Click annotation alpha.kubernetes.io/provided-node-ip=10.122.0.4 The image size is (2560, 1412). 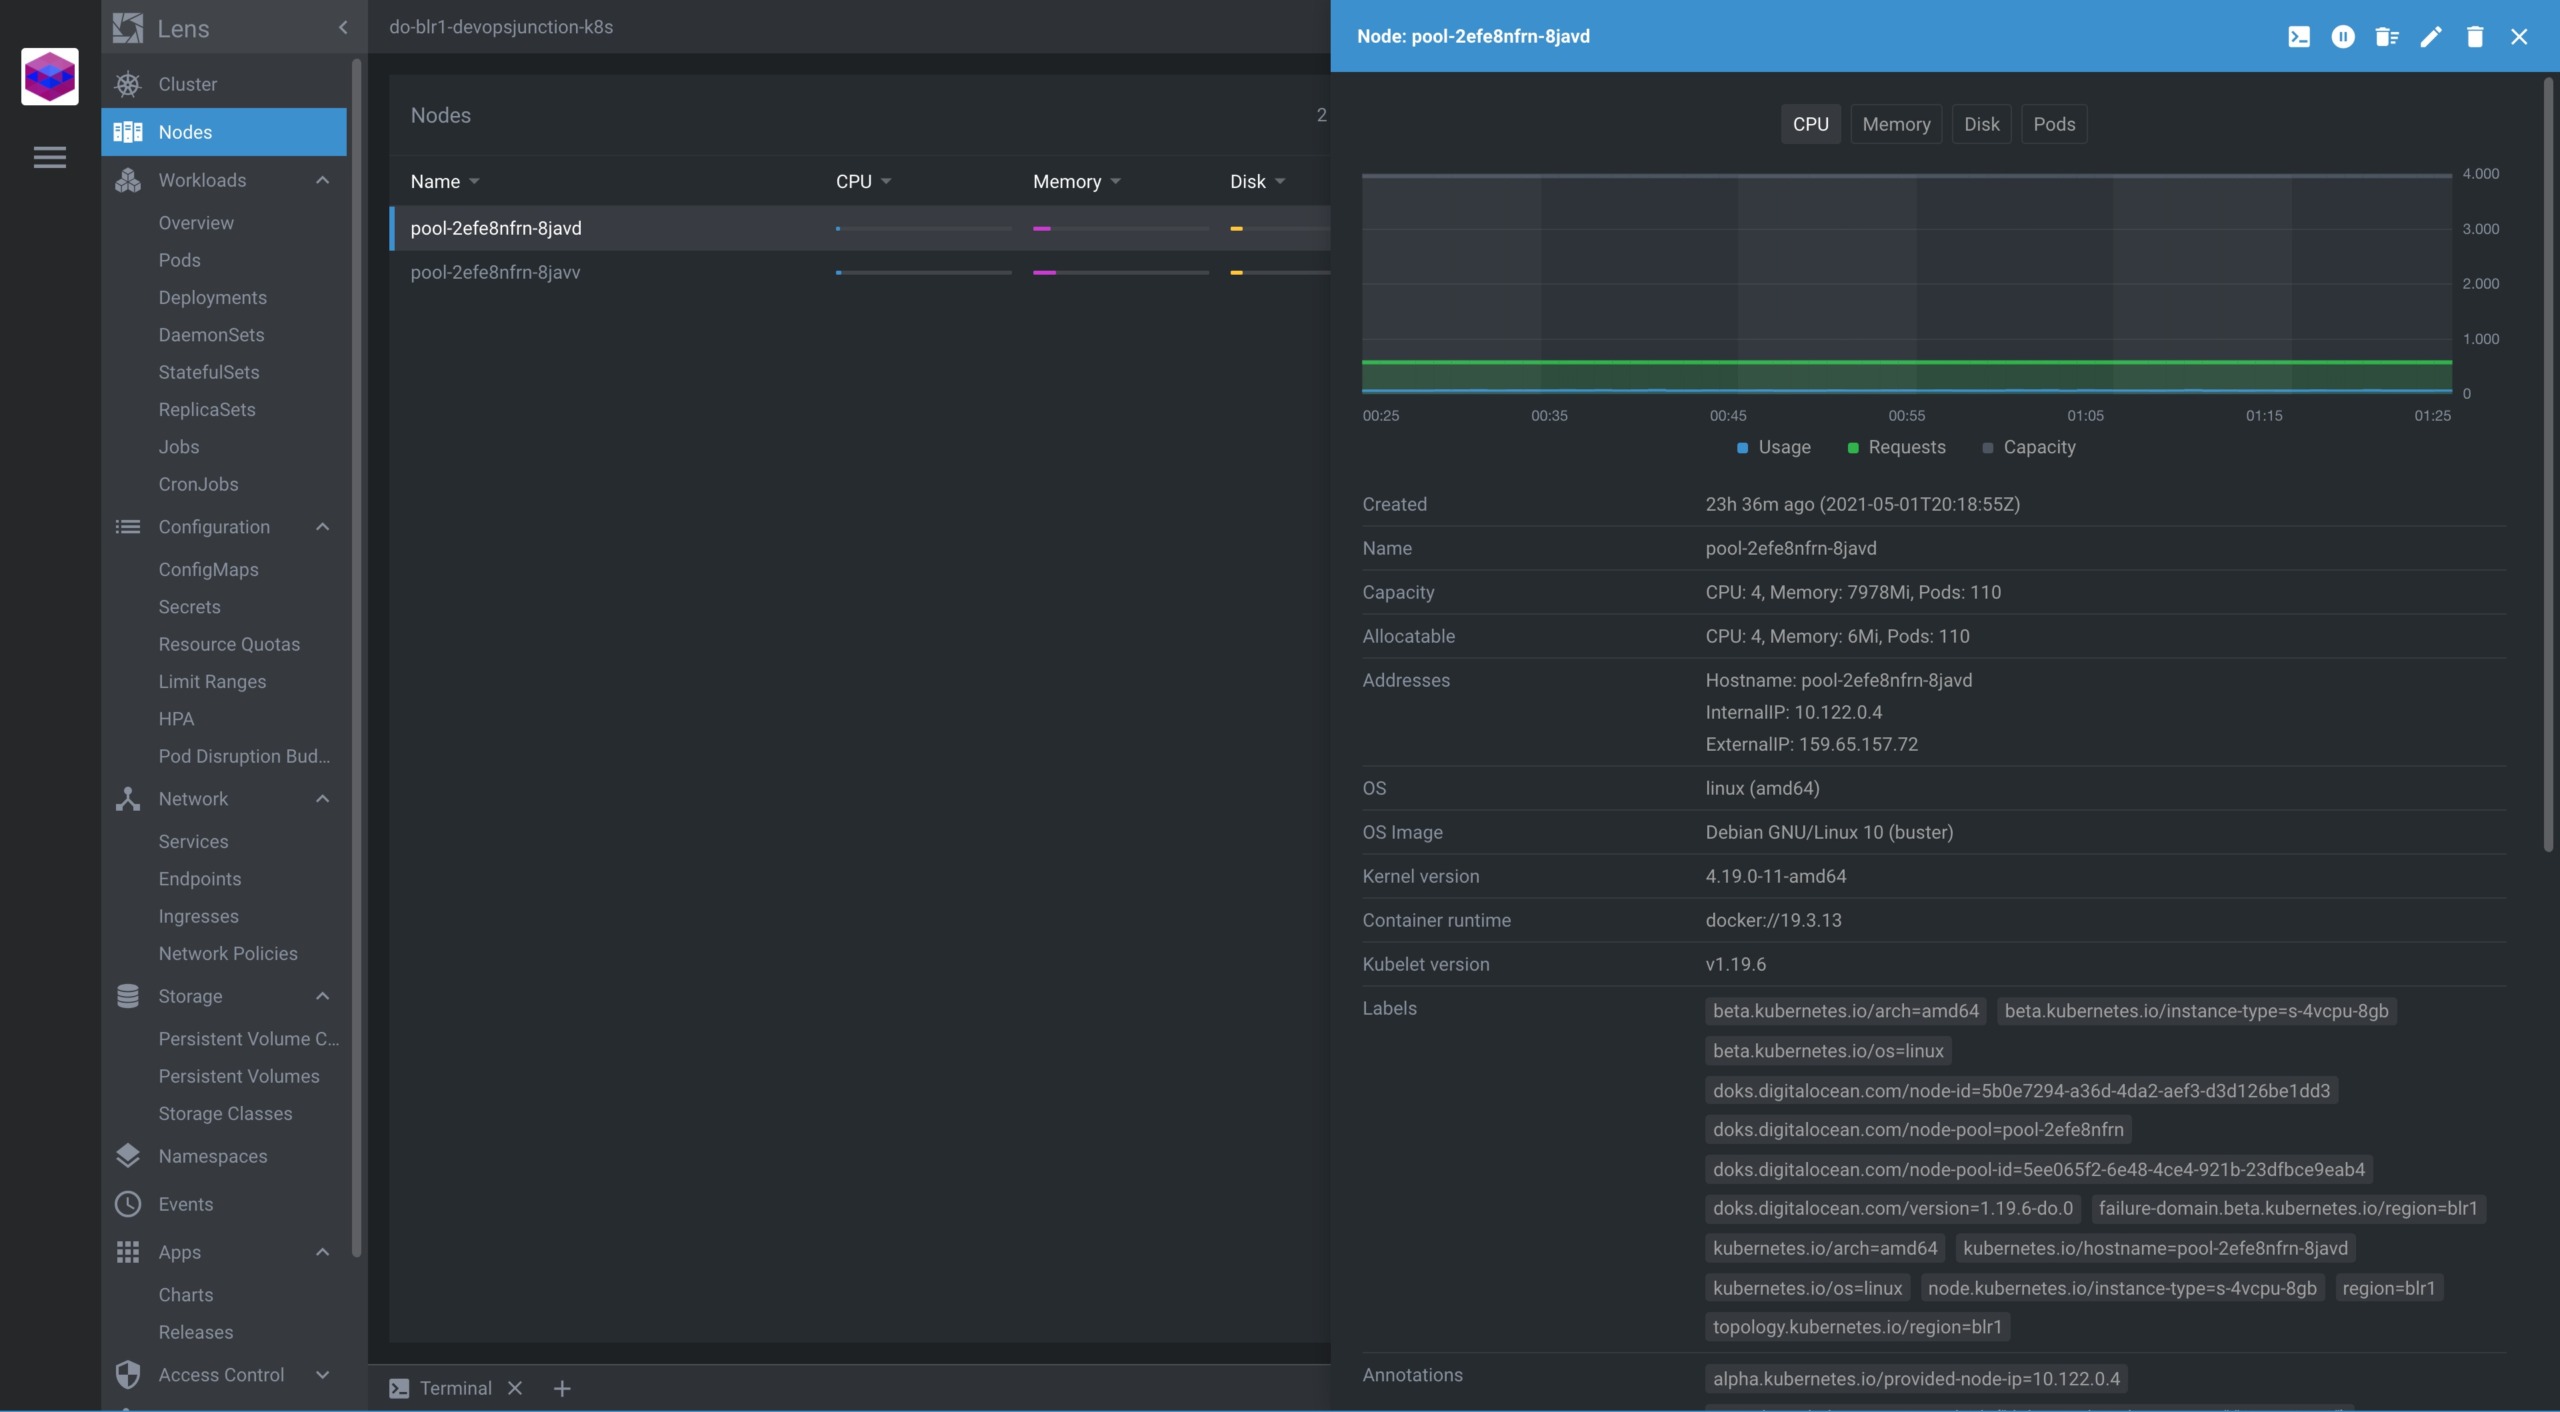[x=1916, y=1379]
